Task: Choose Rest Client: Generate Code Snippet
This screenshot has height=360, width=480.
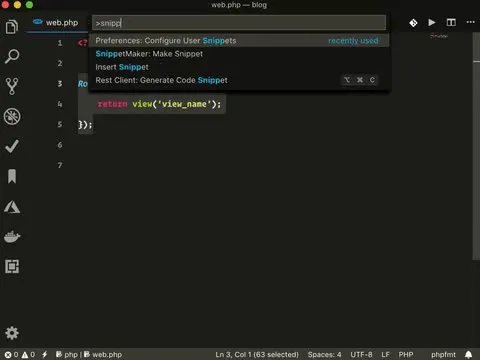Action: click(x=239, y=80)
